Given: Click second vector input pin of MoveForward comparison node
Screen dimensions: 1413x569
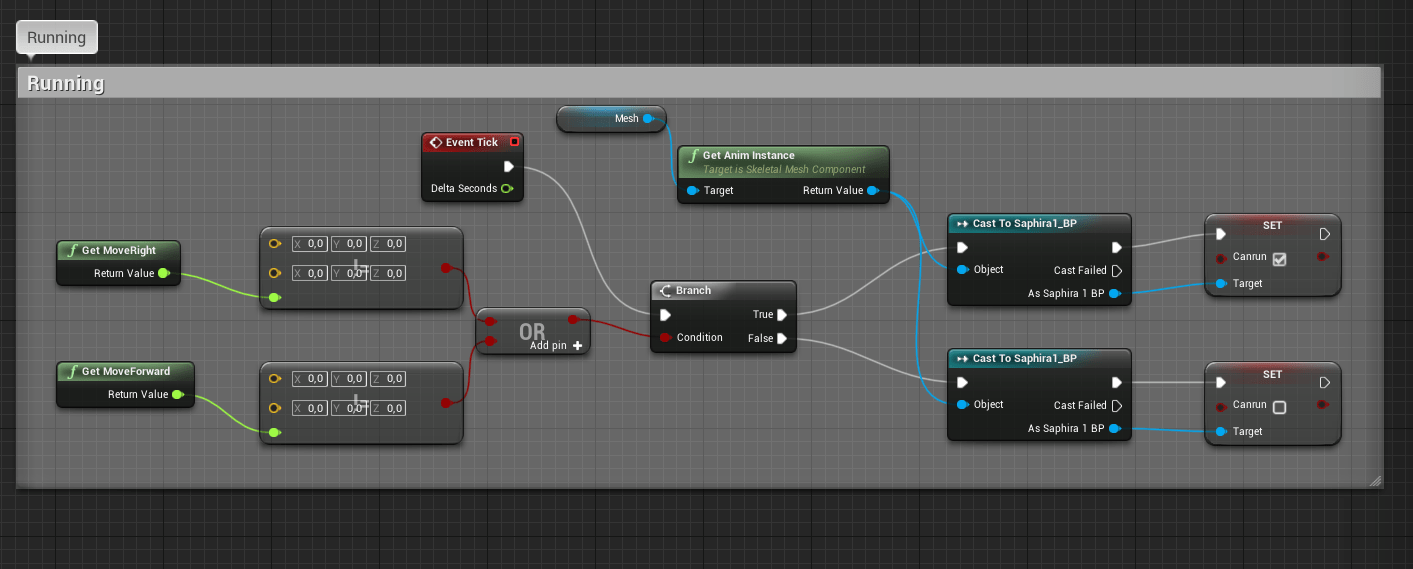Looking at the screenshot, I should 275,408.
